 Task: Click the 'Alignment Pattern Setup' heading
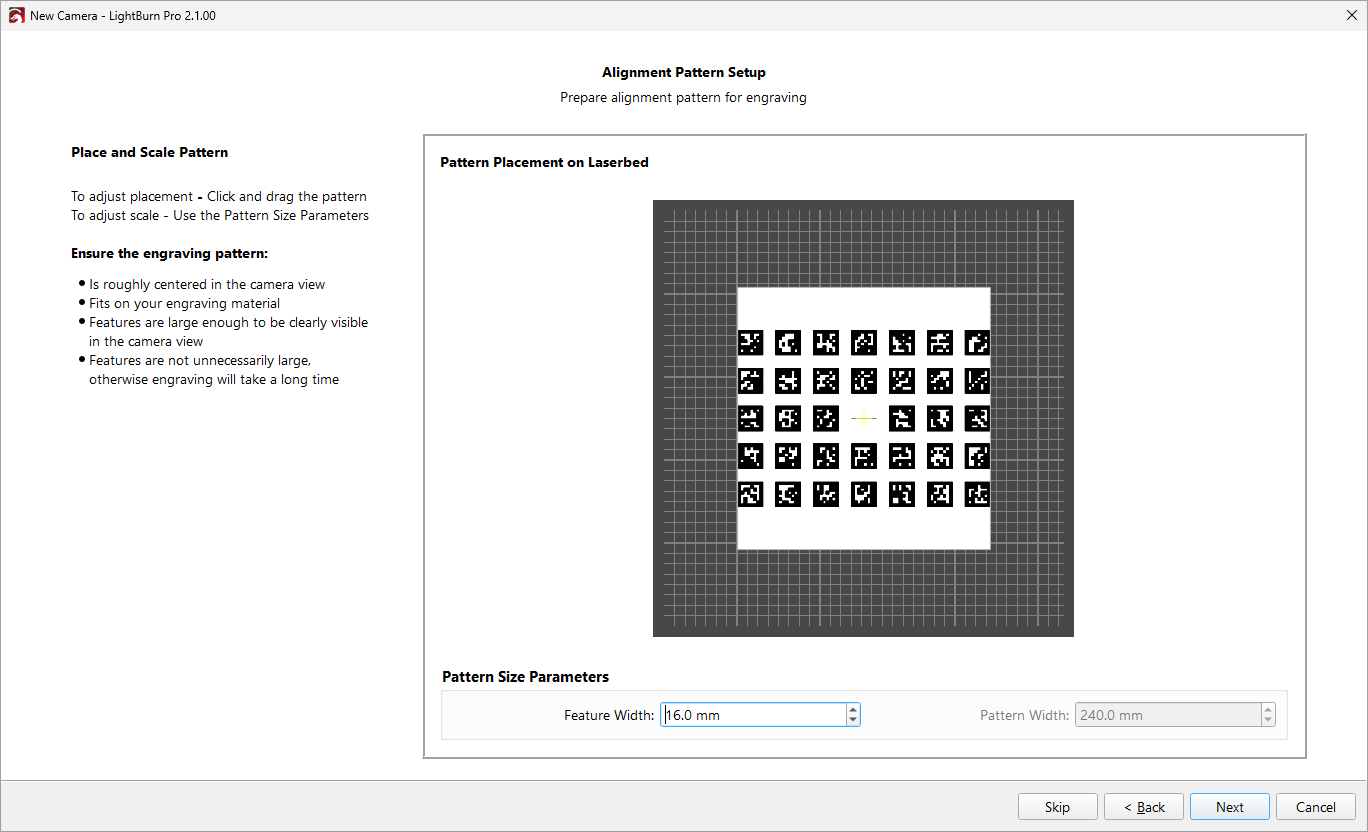[684, 73]
